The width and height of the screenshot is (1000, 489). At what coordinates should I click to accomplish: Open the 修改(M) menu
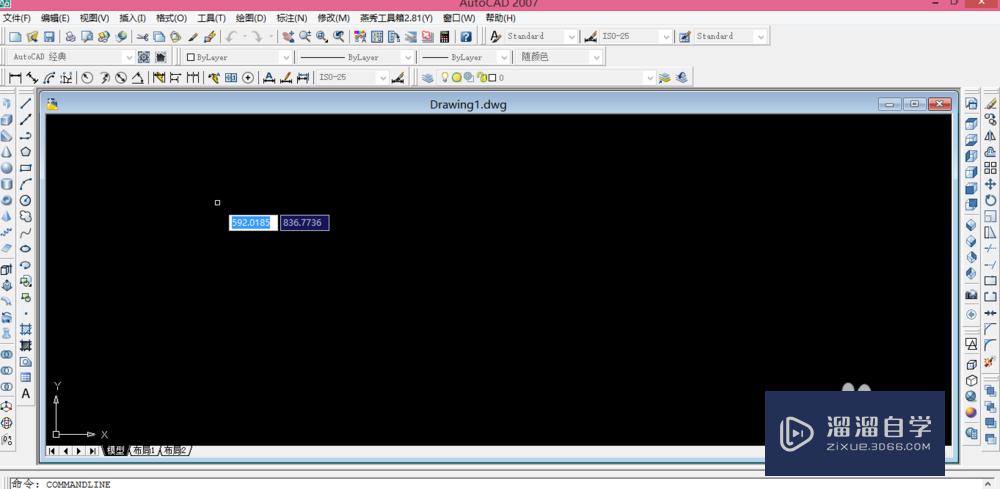(x=334, y=18)
